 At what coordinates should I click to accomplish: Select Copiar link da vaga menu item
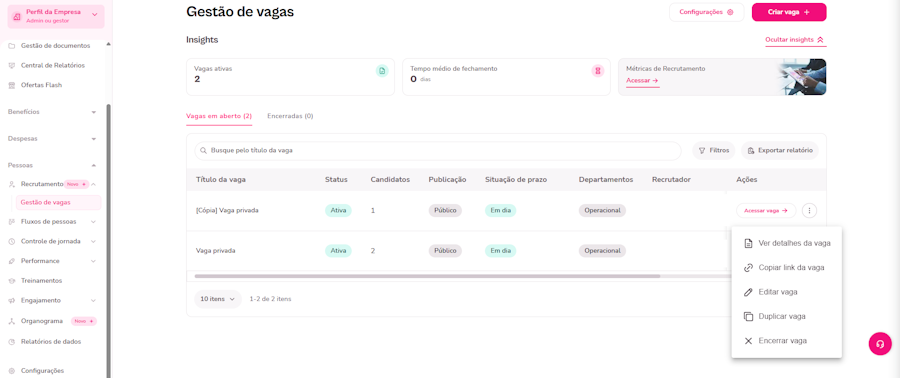[x=786, y=268]
